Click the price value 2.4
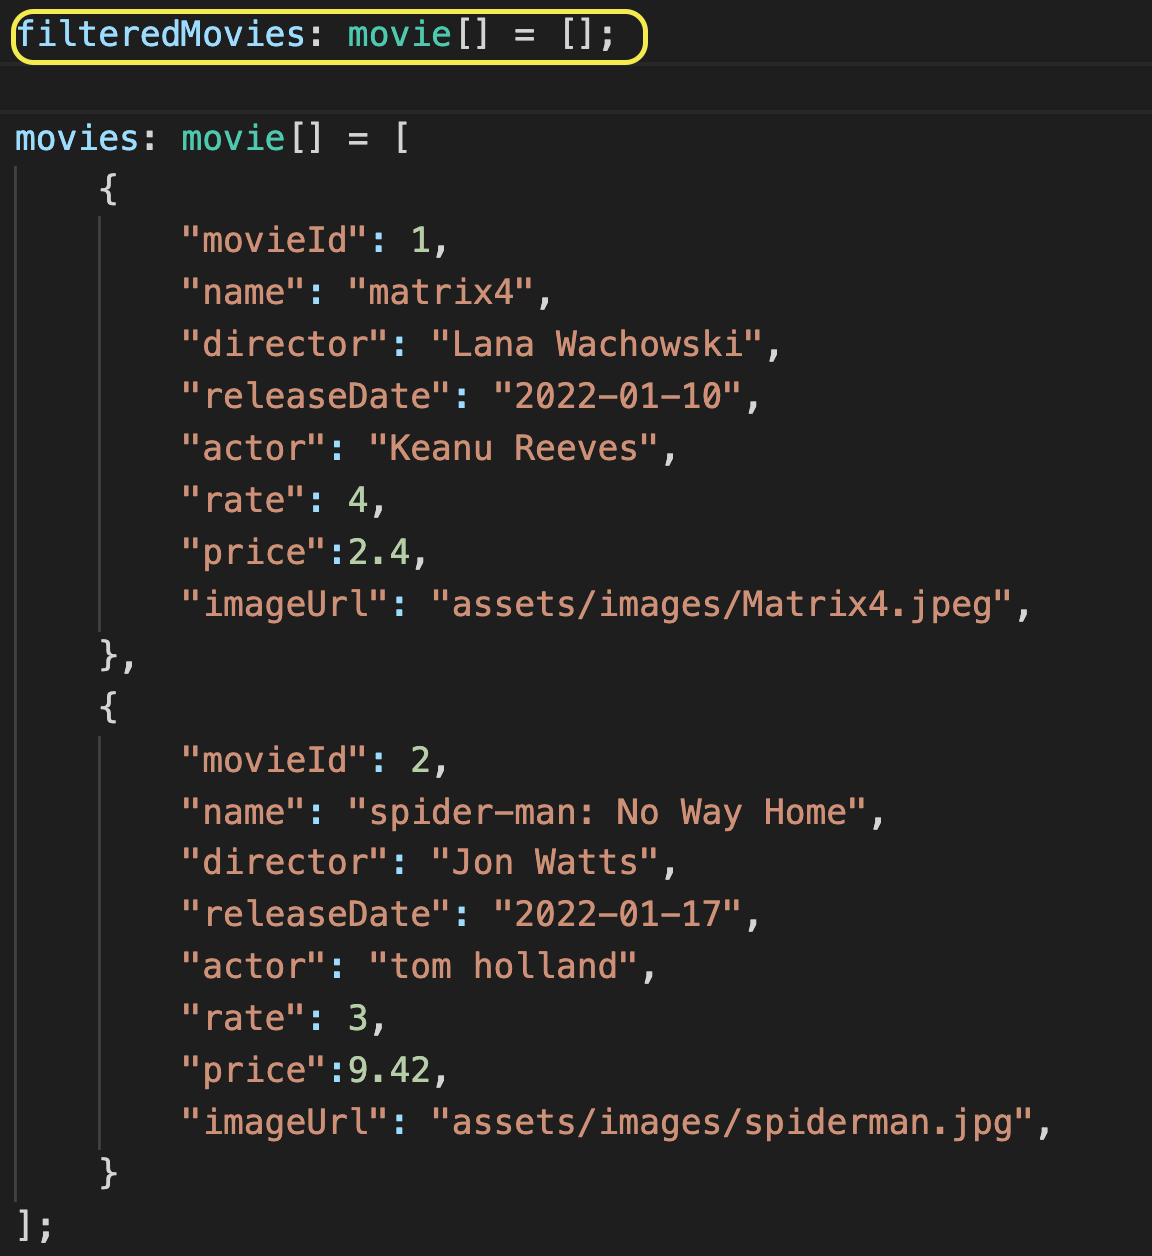The width and height of the screenshot is (1152, 1256). [x=379, y=552]
